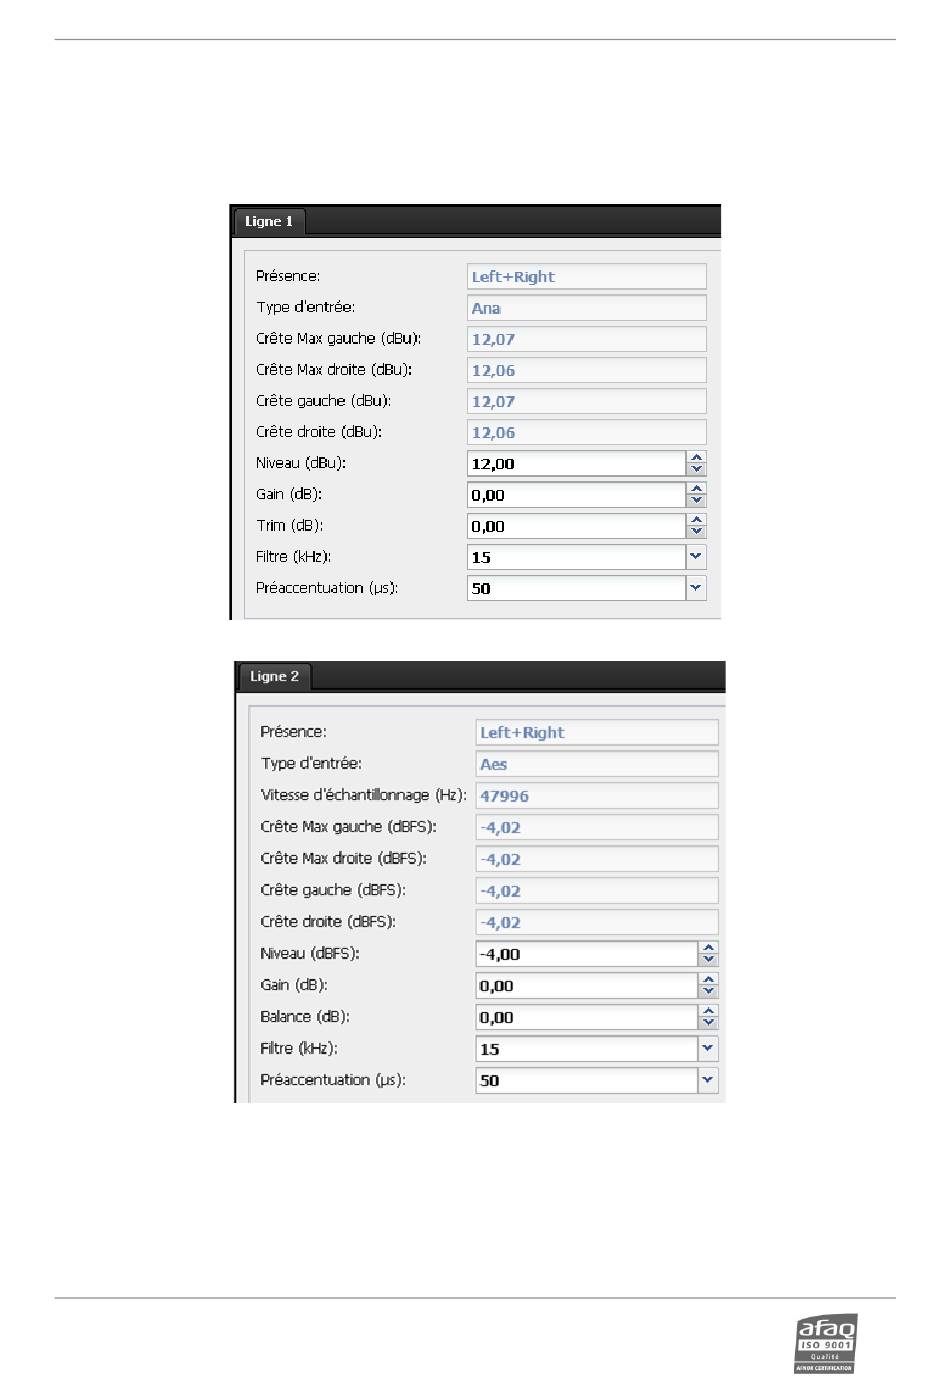Open the Ligne 1 Filtre (kHz) dropdown
The image size is (950, 1378).
(x=696, y=557)
